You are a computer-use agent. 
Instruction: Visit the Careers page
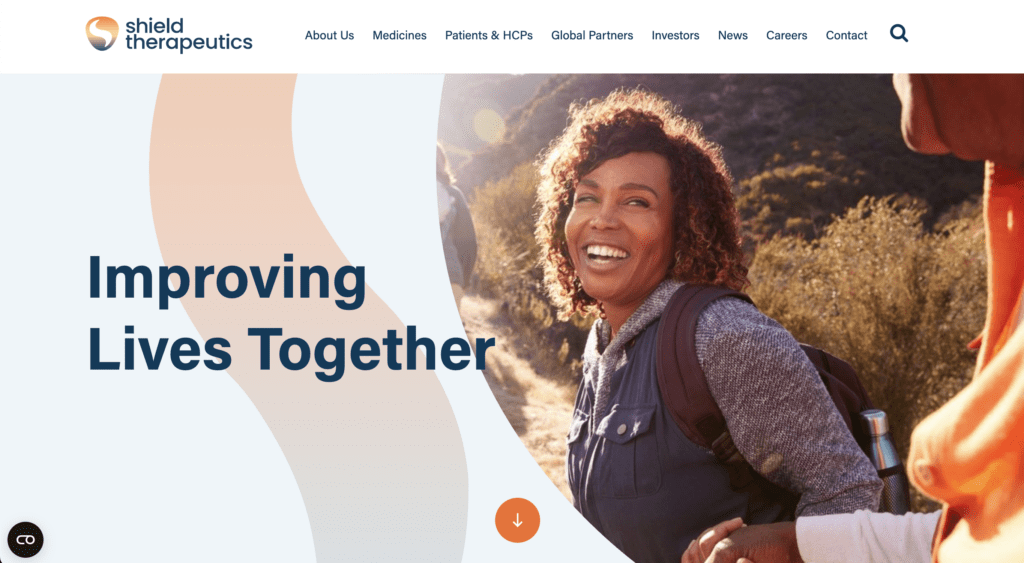(x=786, y=35)
